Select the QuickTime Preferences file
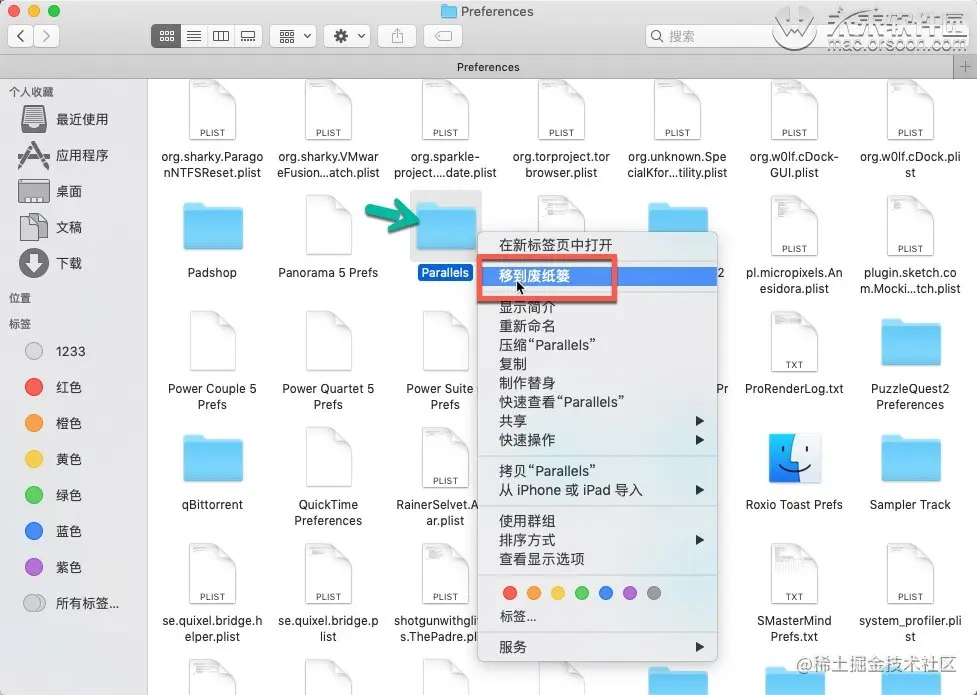 click(x=328, y=477)
